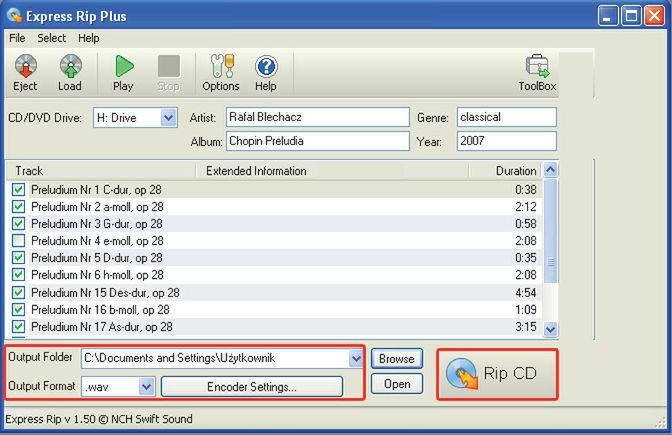Viewport: 672px width, 435px height.
Task: Start playback with the green Play icon
Action: coord(124,66)
